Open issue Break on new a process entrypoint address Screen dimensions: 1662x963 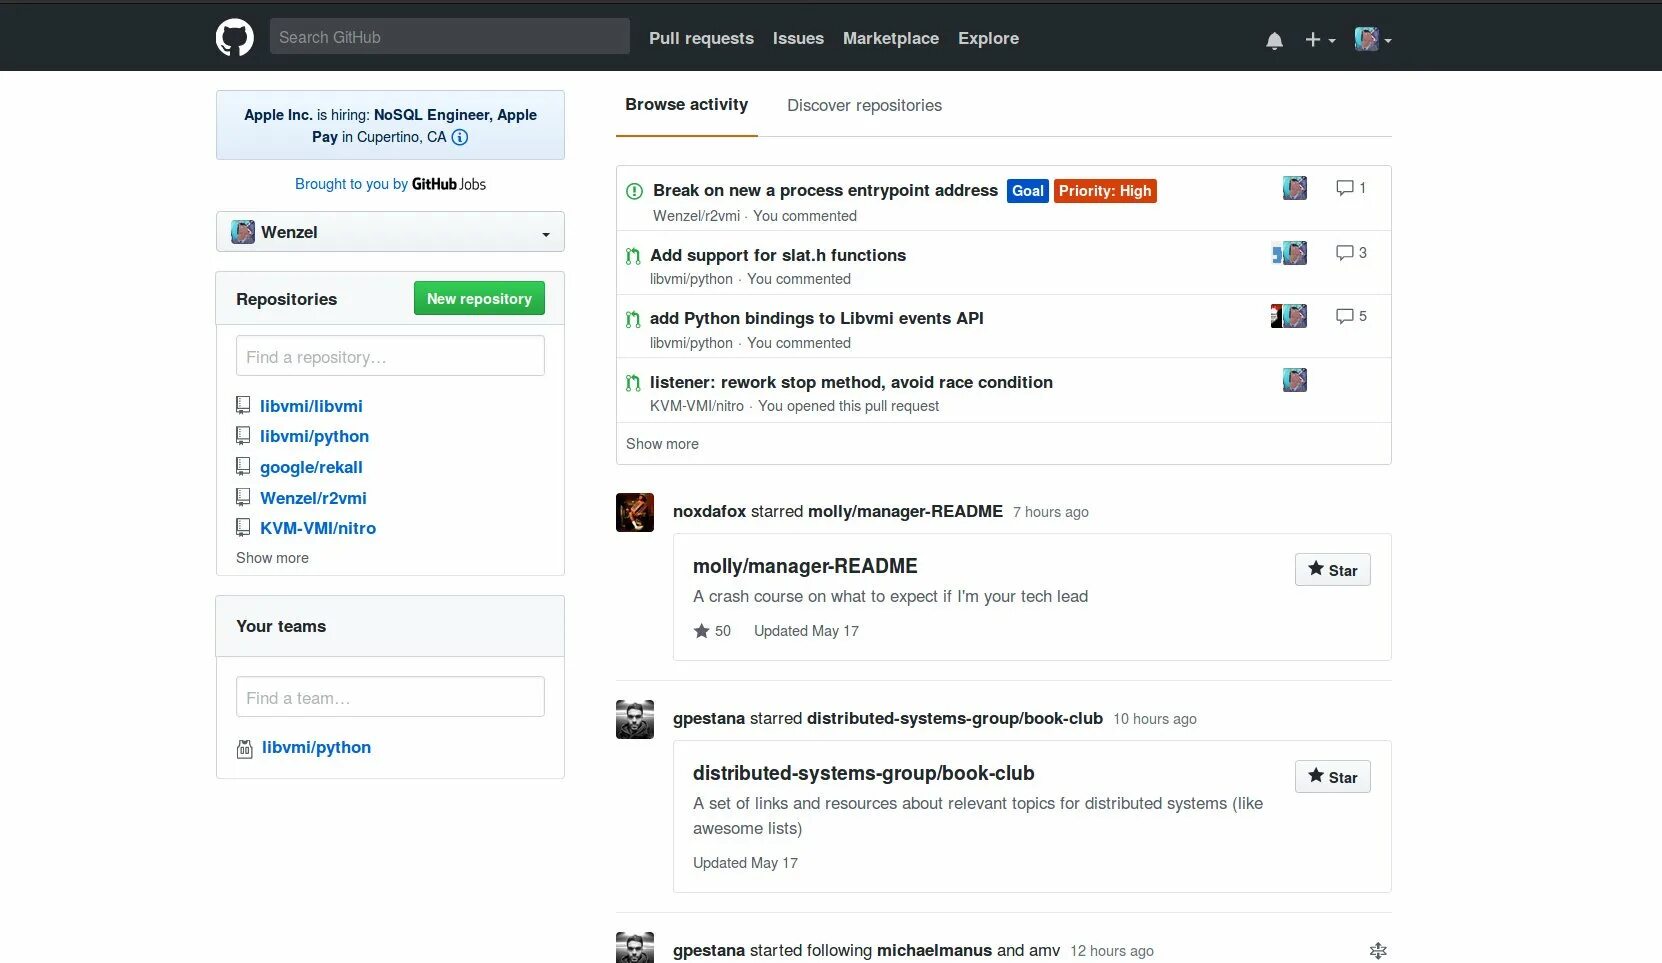pyautogui.click(x=825, y=190)
